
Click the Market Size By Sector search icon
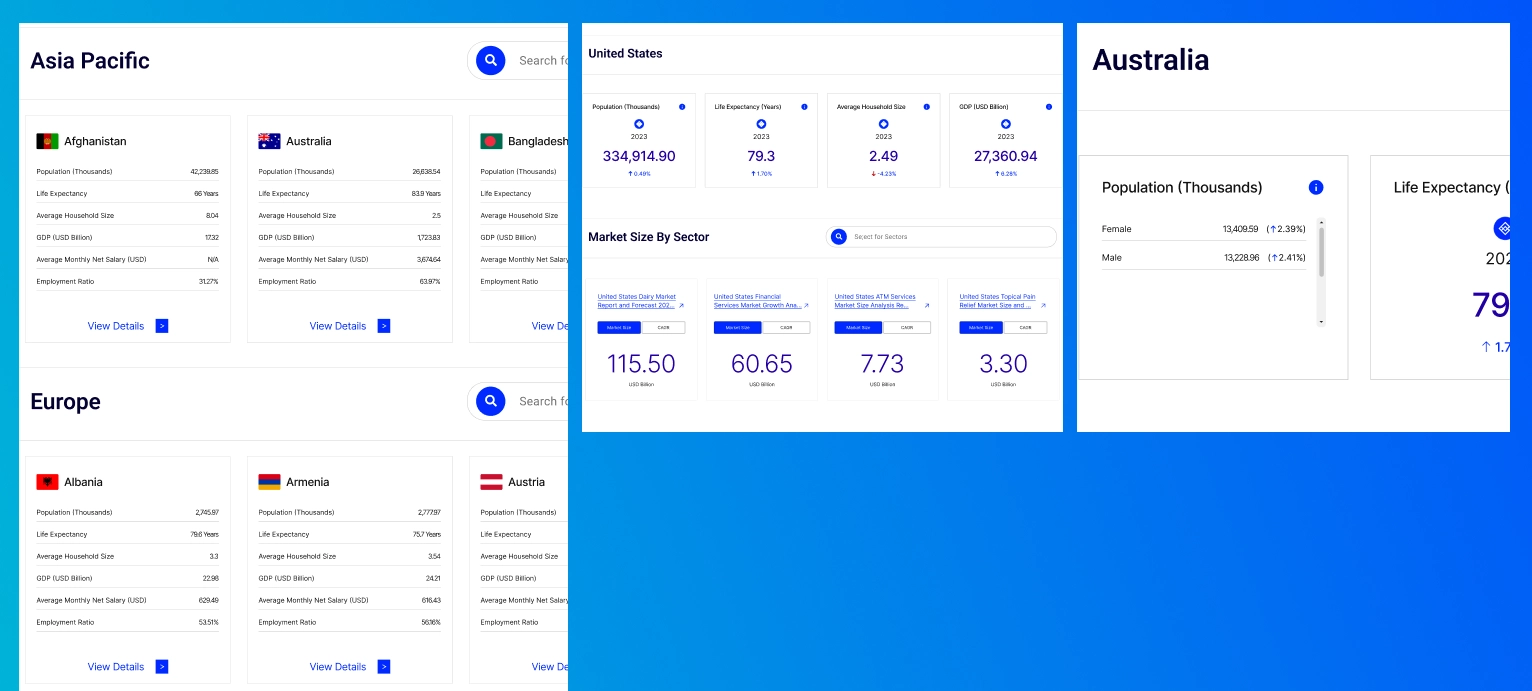(839, 237)
